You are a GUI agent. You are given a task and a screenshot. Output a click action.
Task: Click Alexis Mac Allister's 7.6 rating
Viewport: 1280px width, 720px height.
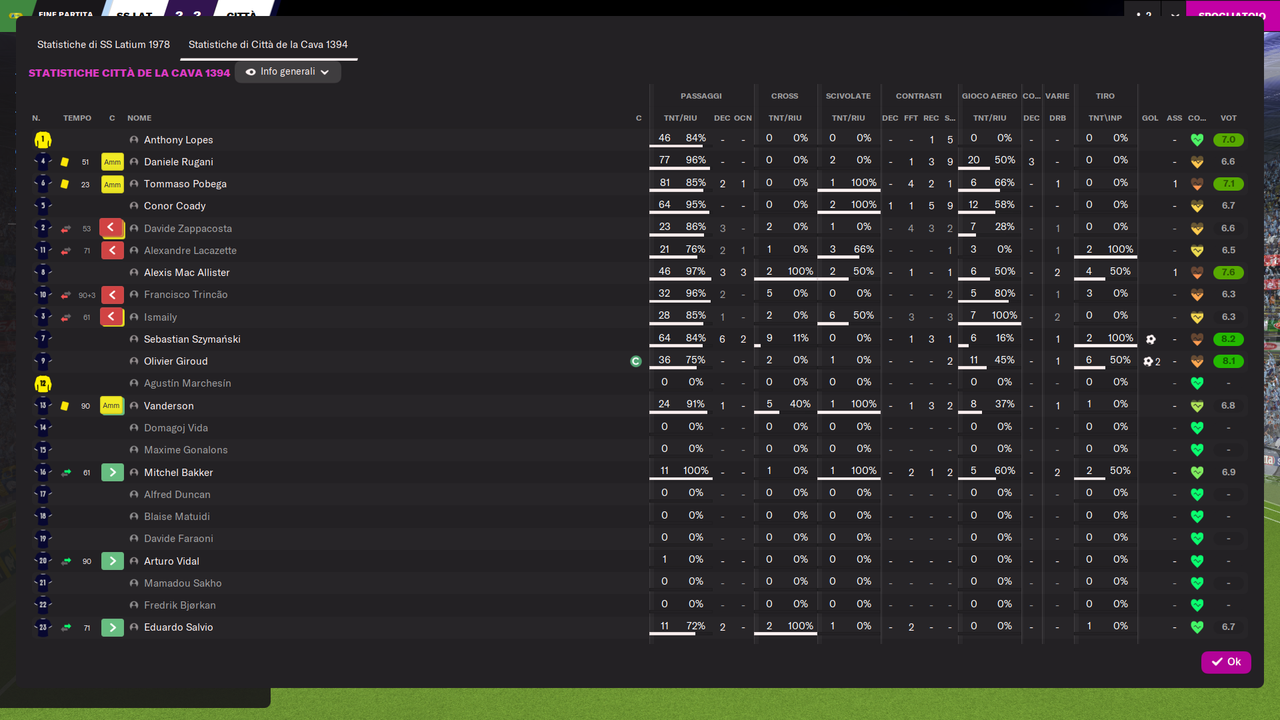pos(1228,273)
